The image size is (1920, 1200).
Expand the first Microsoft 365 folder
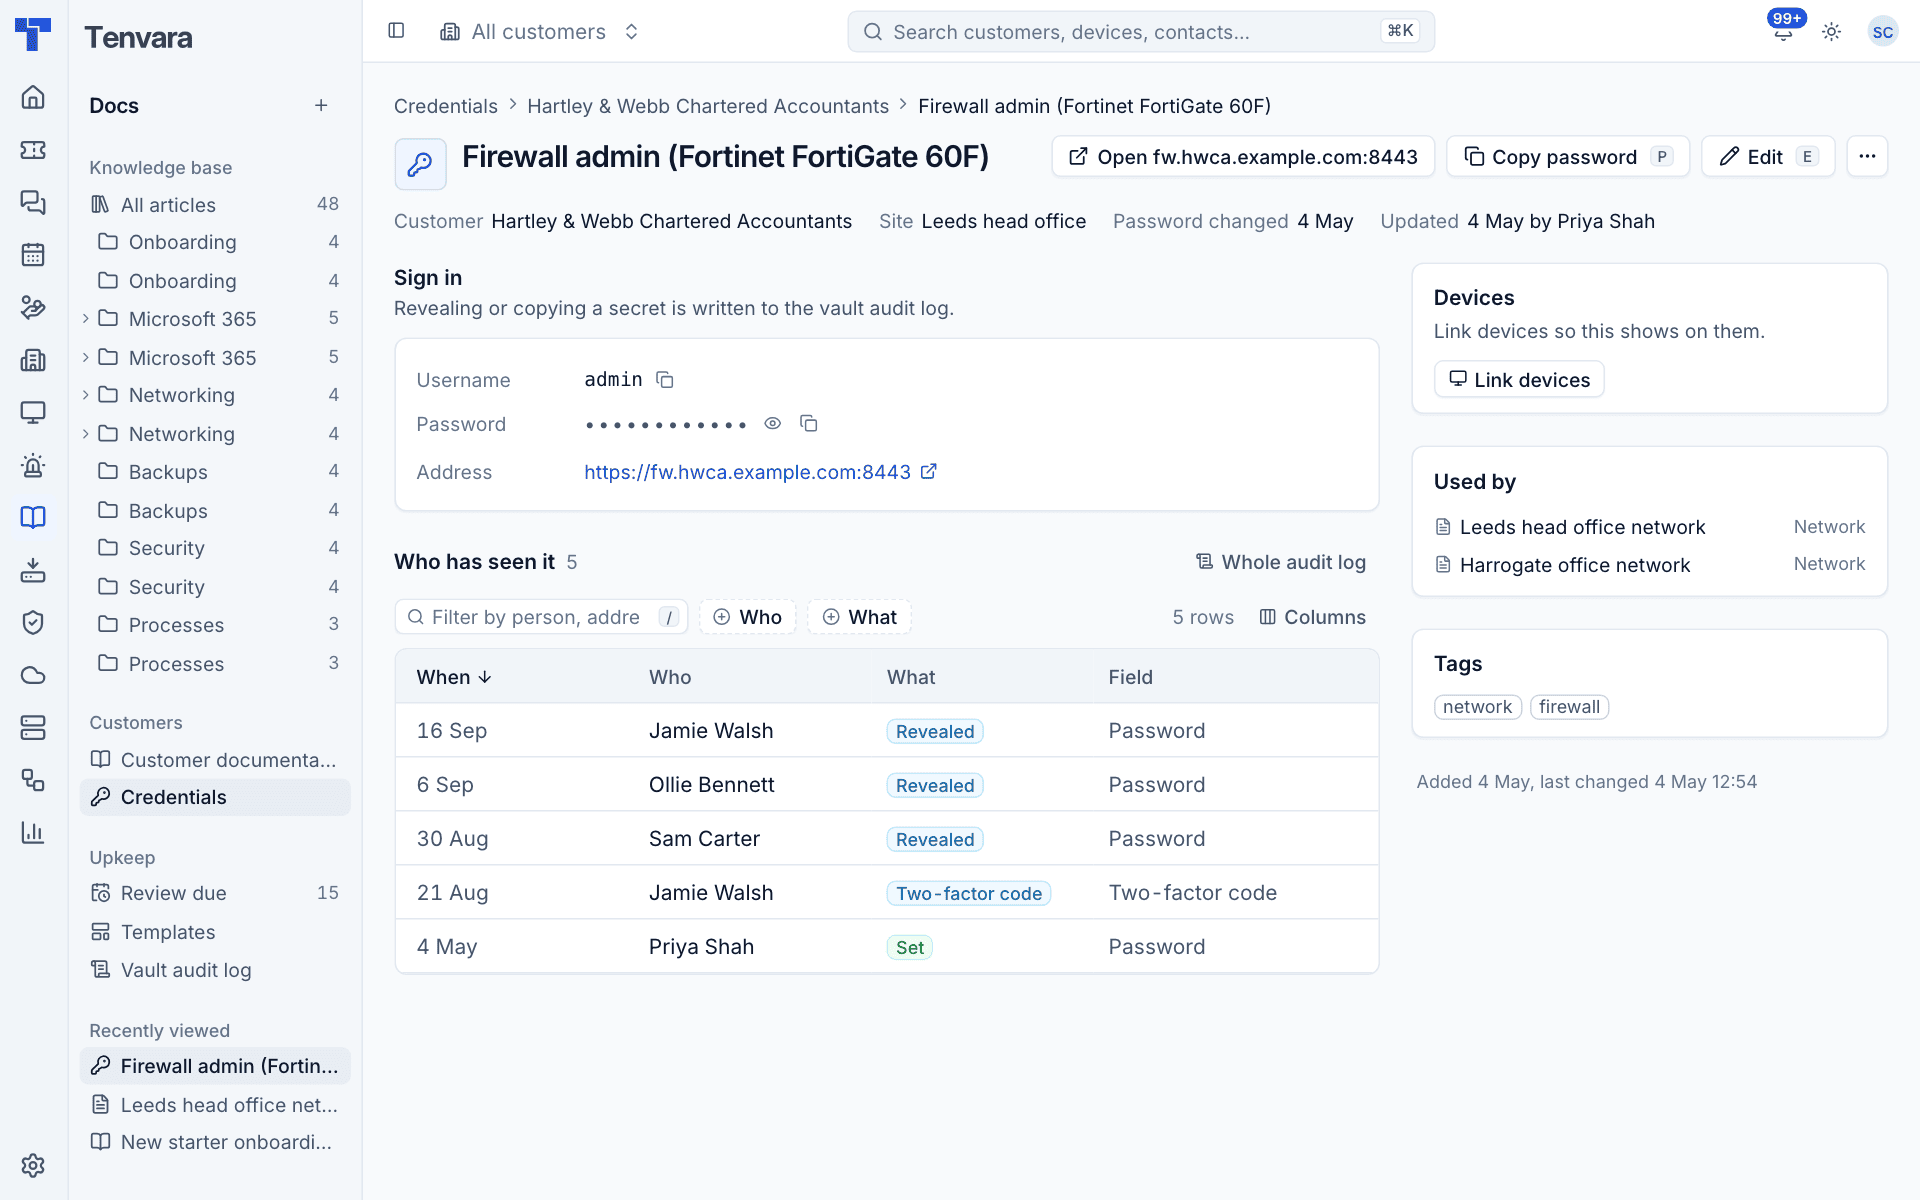[86, 318]
